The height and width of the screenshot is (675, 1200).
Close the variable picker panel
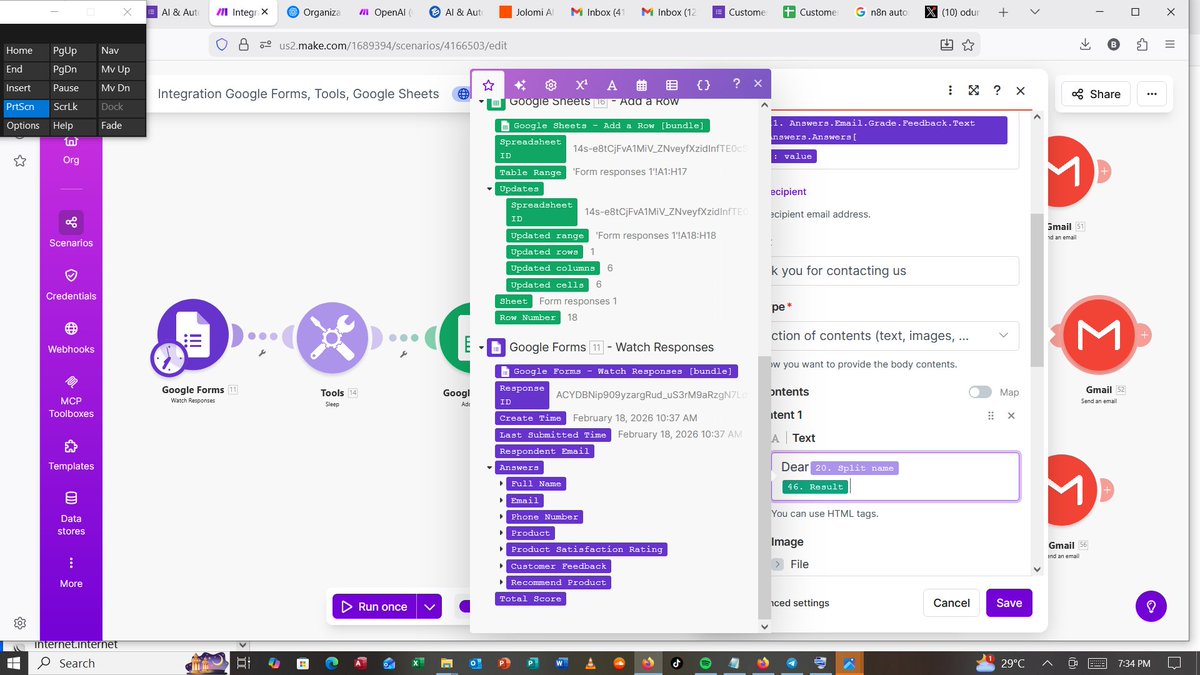click(758, 84)
